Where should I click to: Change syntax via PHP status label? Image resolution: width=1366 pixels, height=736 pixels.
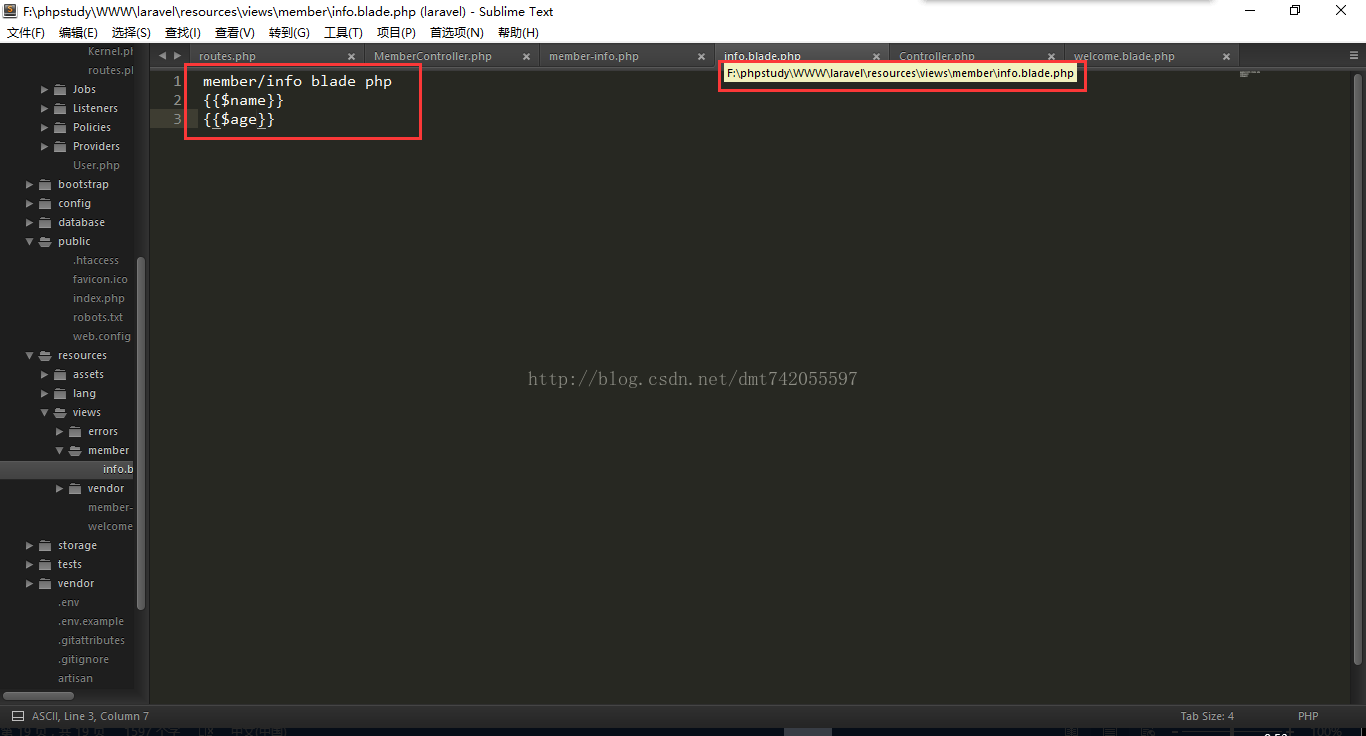click(x=1308, y=716)
